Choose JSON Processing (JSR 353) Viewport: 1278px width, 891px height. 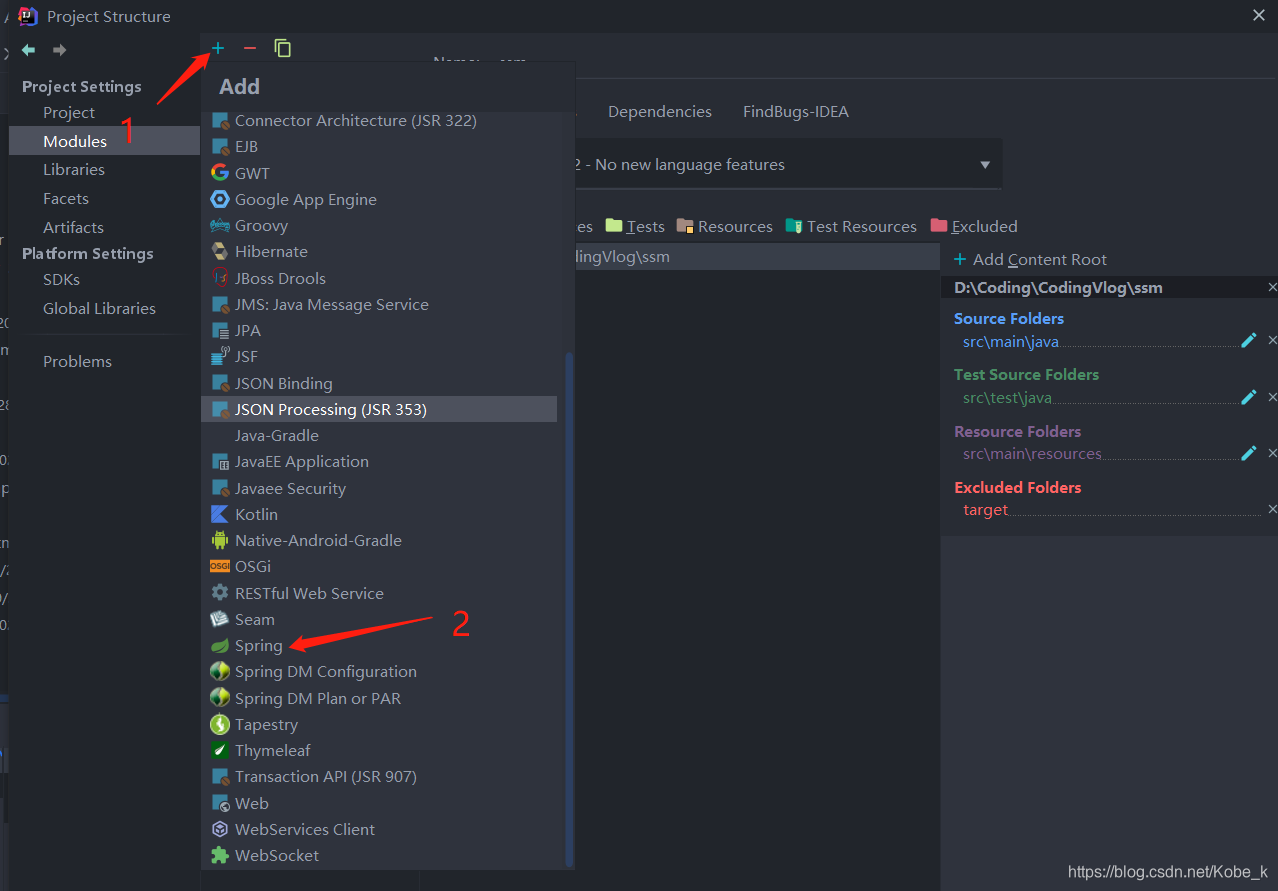[x=379, y=409]
